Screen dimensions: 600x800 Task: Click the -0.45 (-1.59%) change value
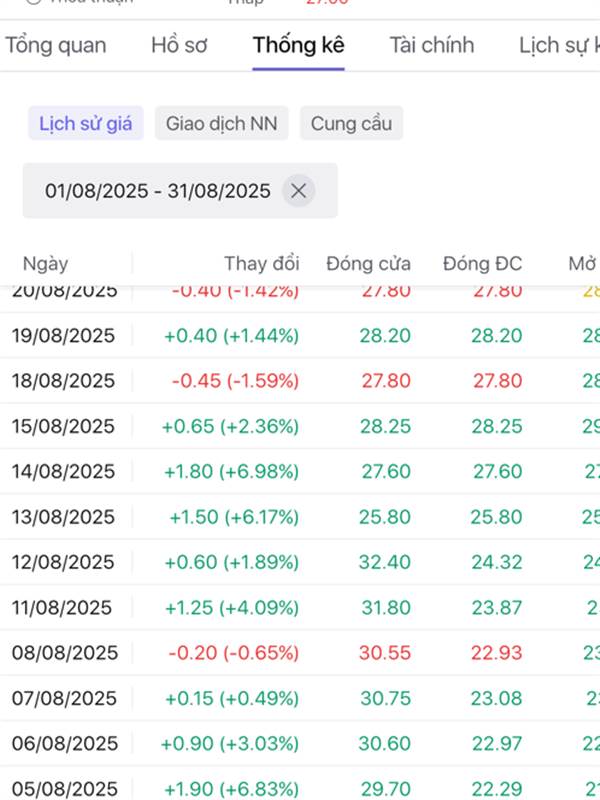[x=234, y=381]
